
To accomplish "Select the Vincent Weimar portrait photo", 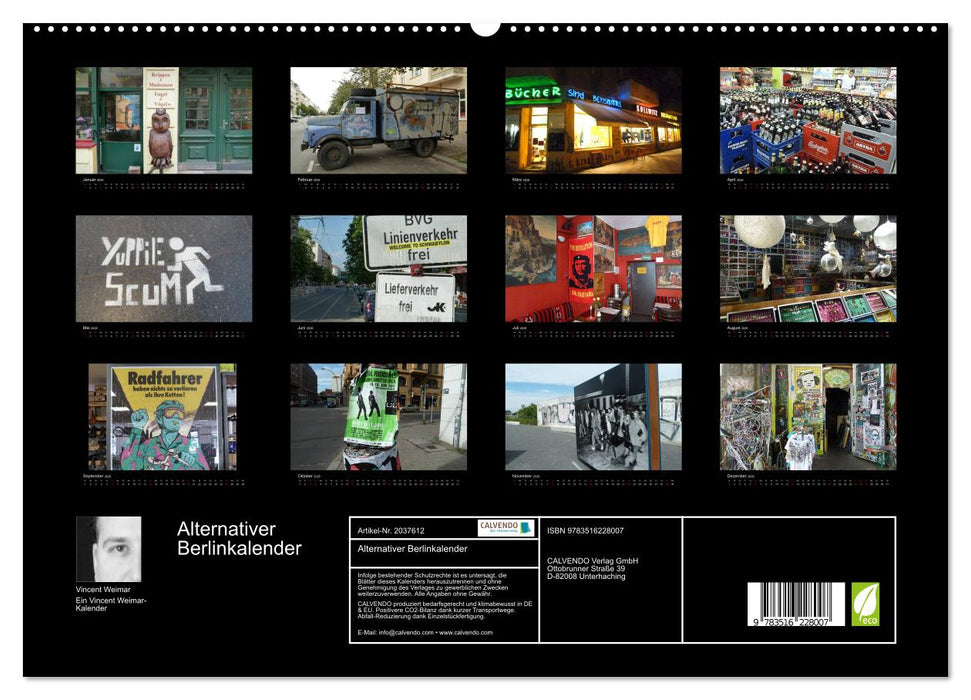I will 110,548.
